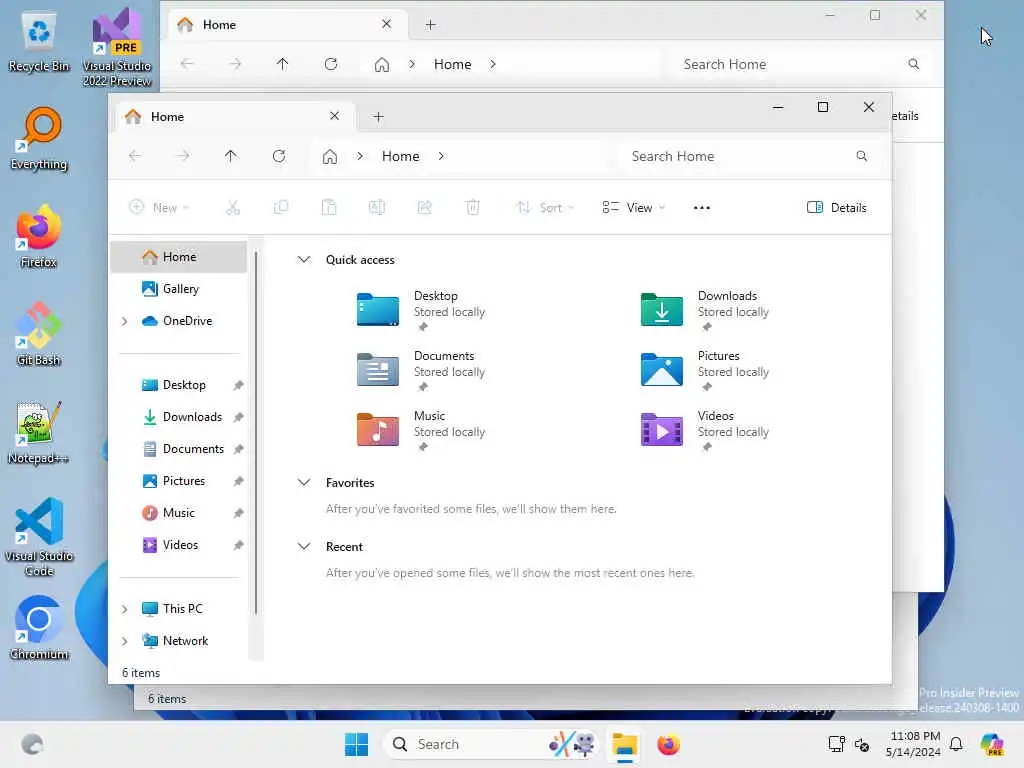Viewport: 1024px width, 768px height.
Task: Click the navigation pane scrollbar
Action: (256, 433)
